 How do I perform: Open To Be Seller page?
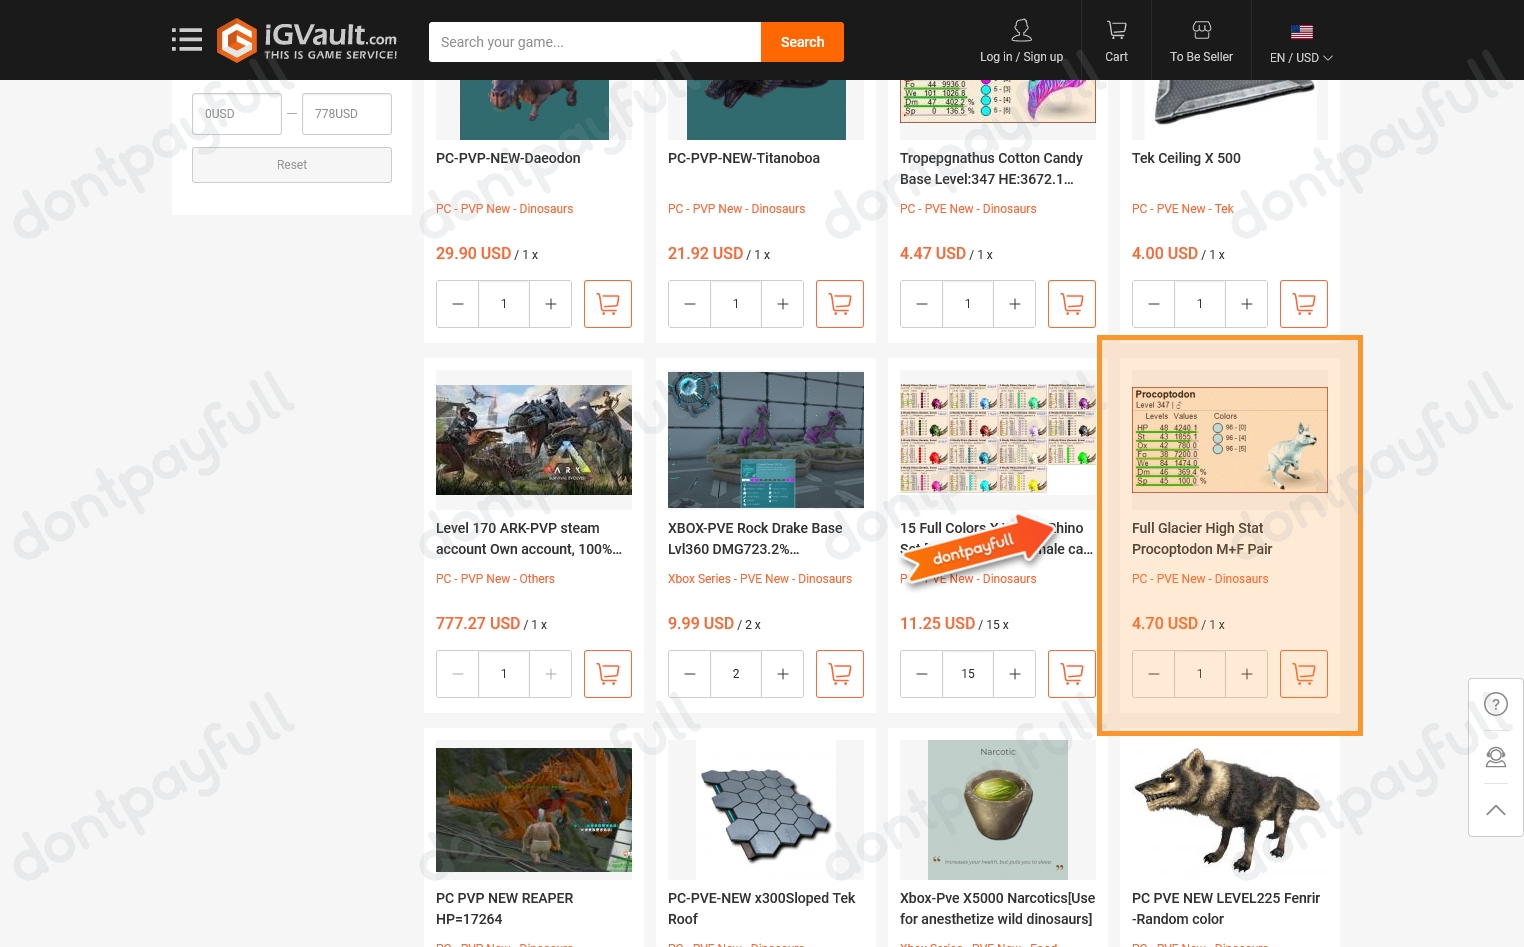click(x=1201, y=41)
